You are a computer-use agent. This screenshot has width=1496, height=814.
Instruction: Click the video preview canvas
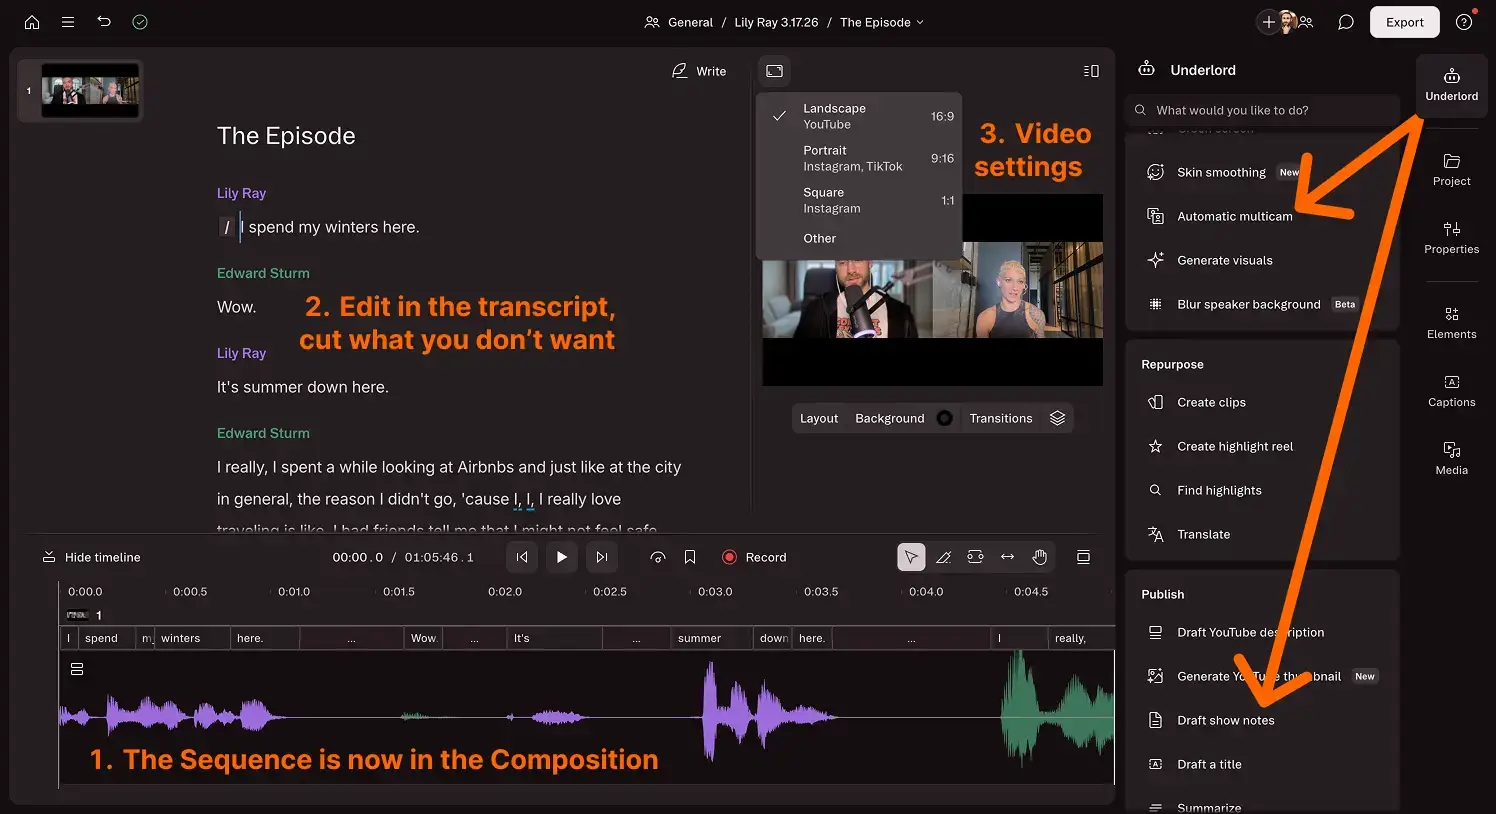pos(932,290)
